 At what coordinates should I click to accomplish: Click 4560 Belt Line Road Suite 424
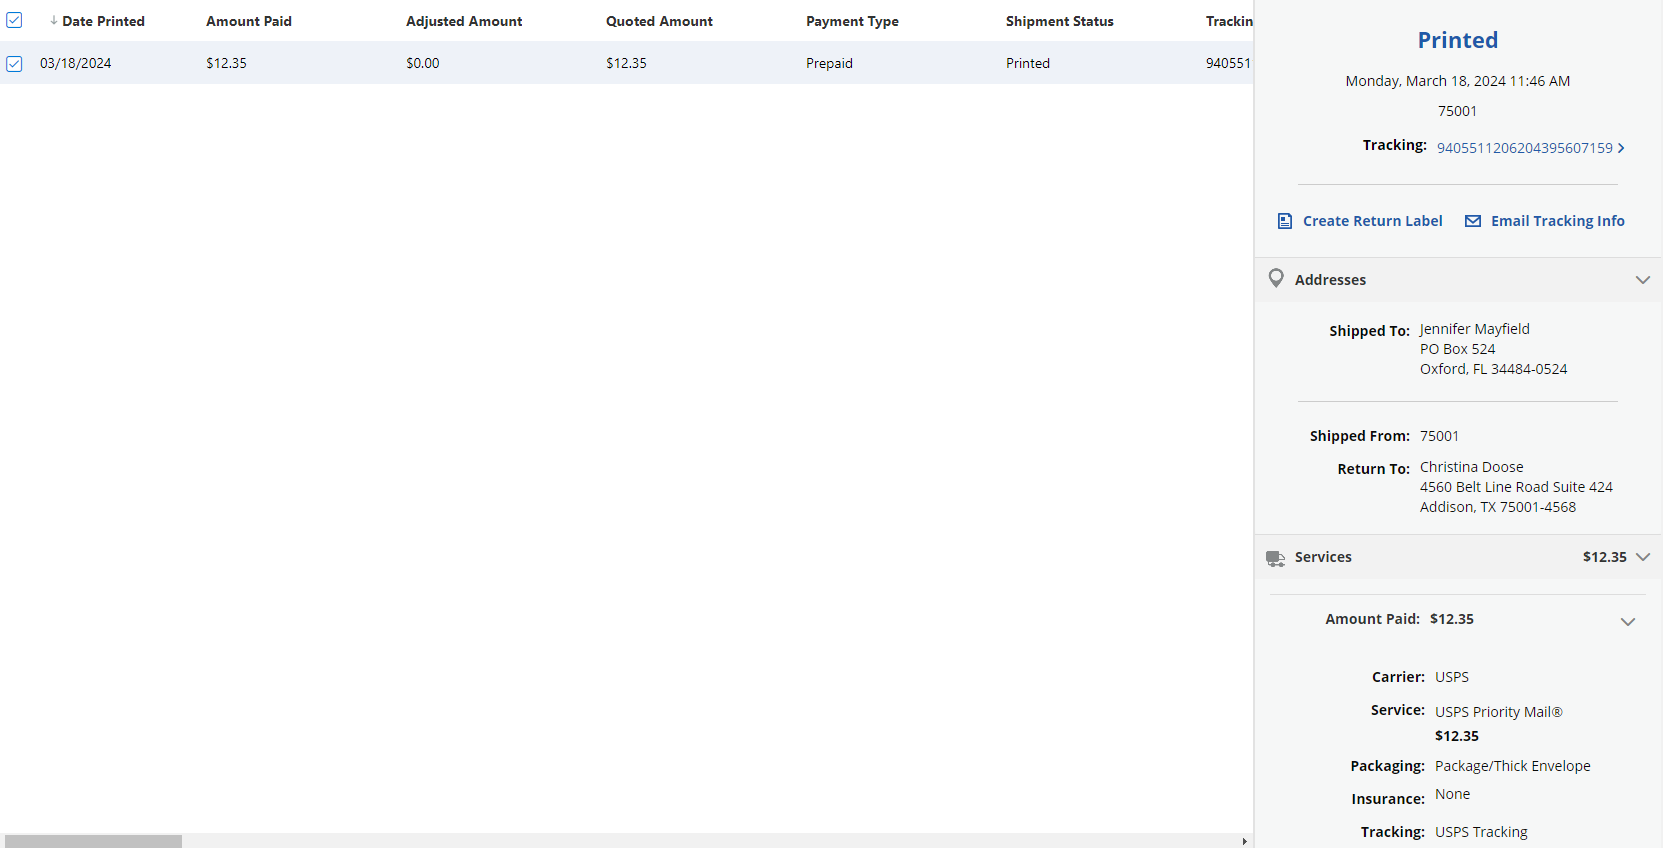point(1516,487)
